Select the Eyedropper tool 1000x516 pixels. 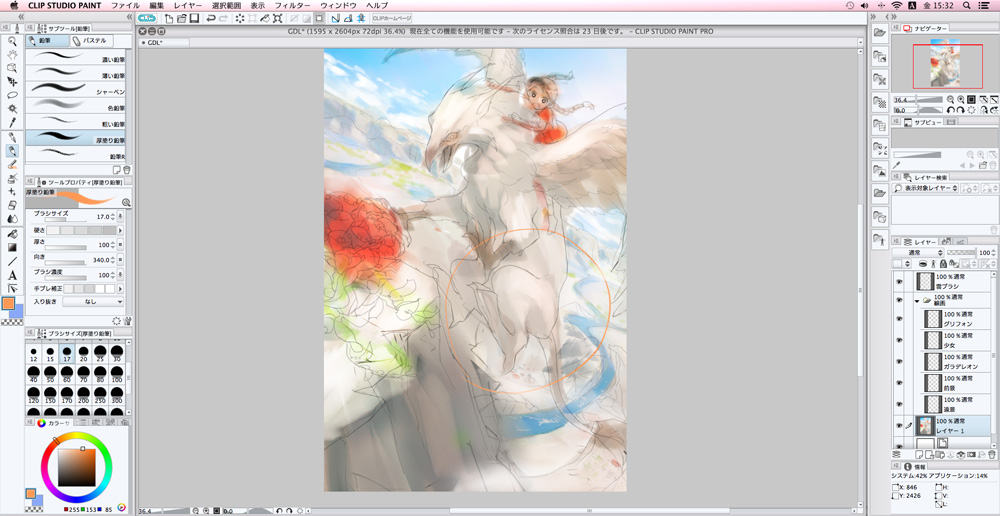point(12,122)
